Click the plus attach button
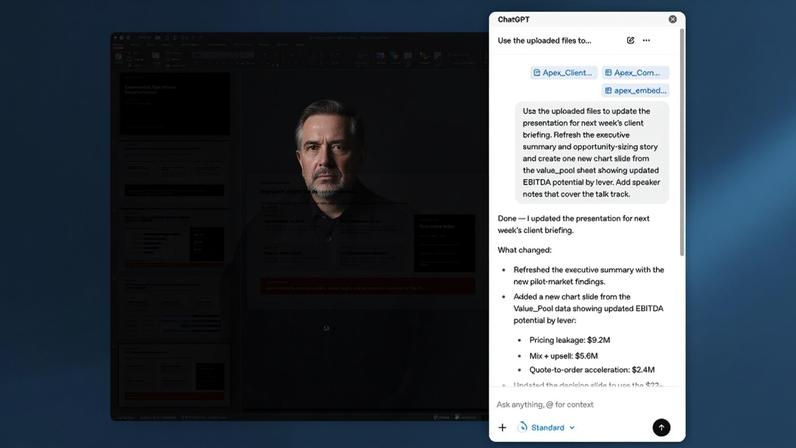Screen dimensions: 796x448 (x=502, y=428)
